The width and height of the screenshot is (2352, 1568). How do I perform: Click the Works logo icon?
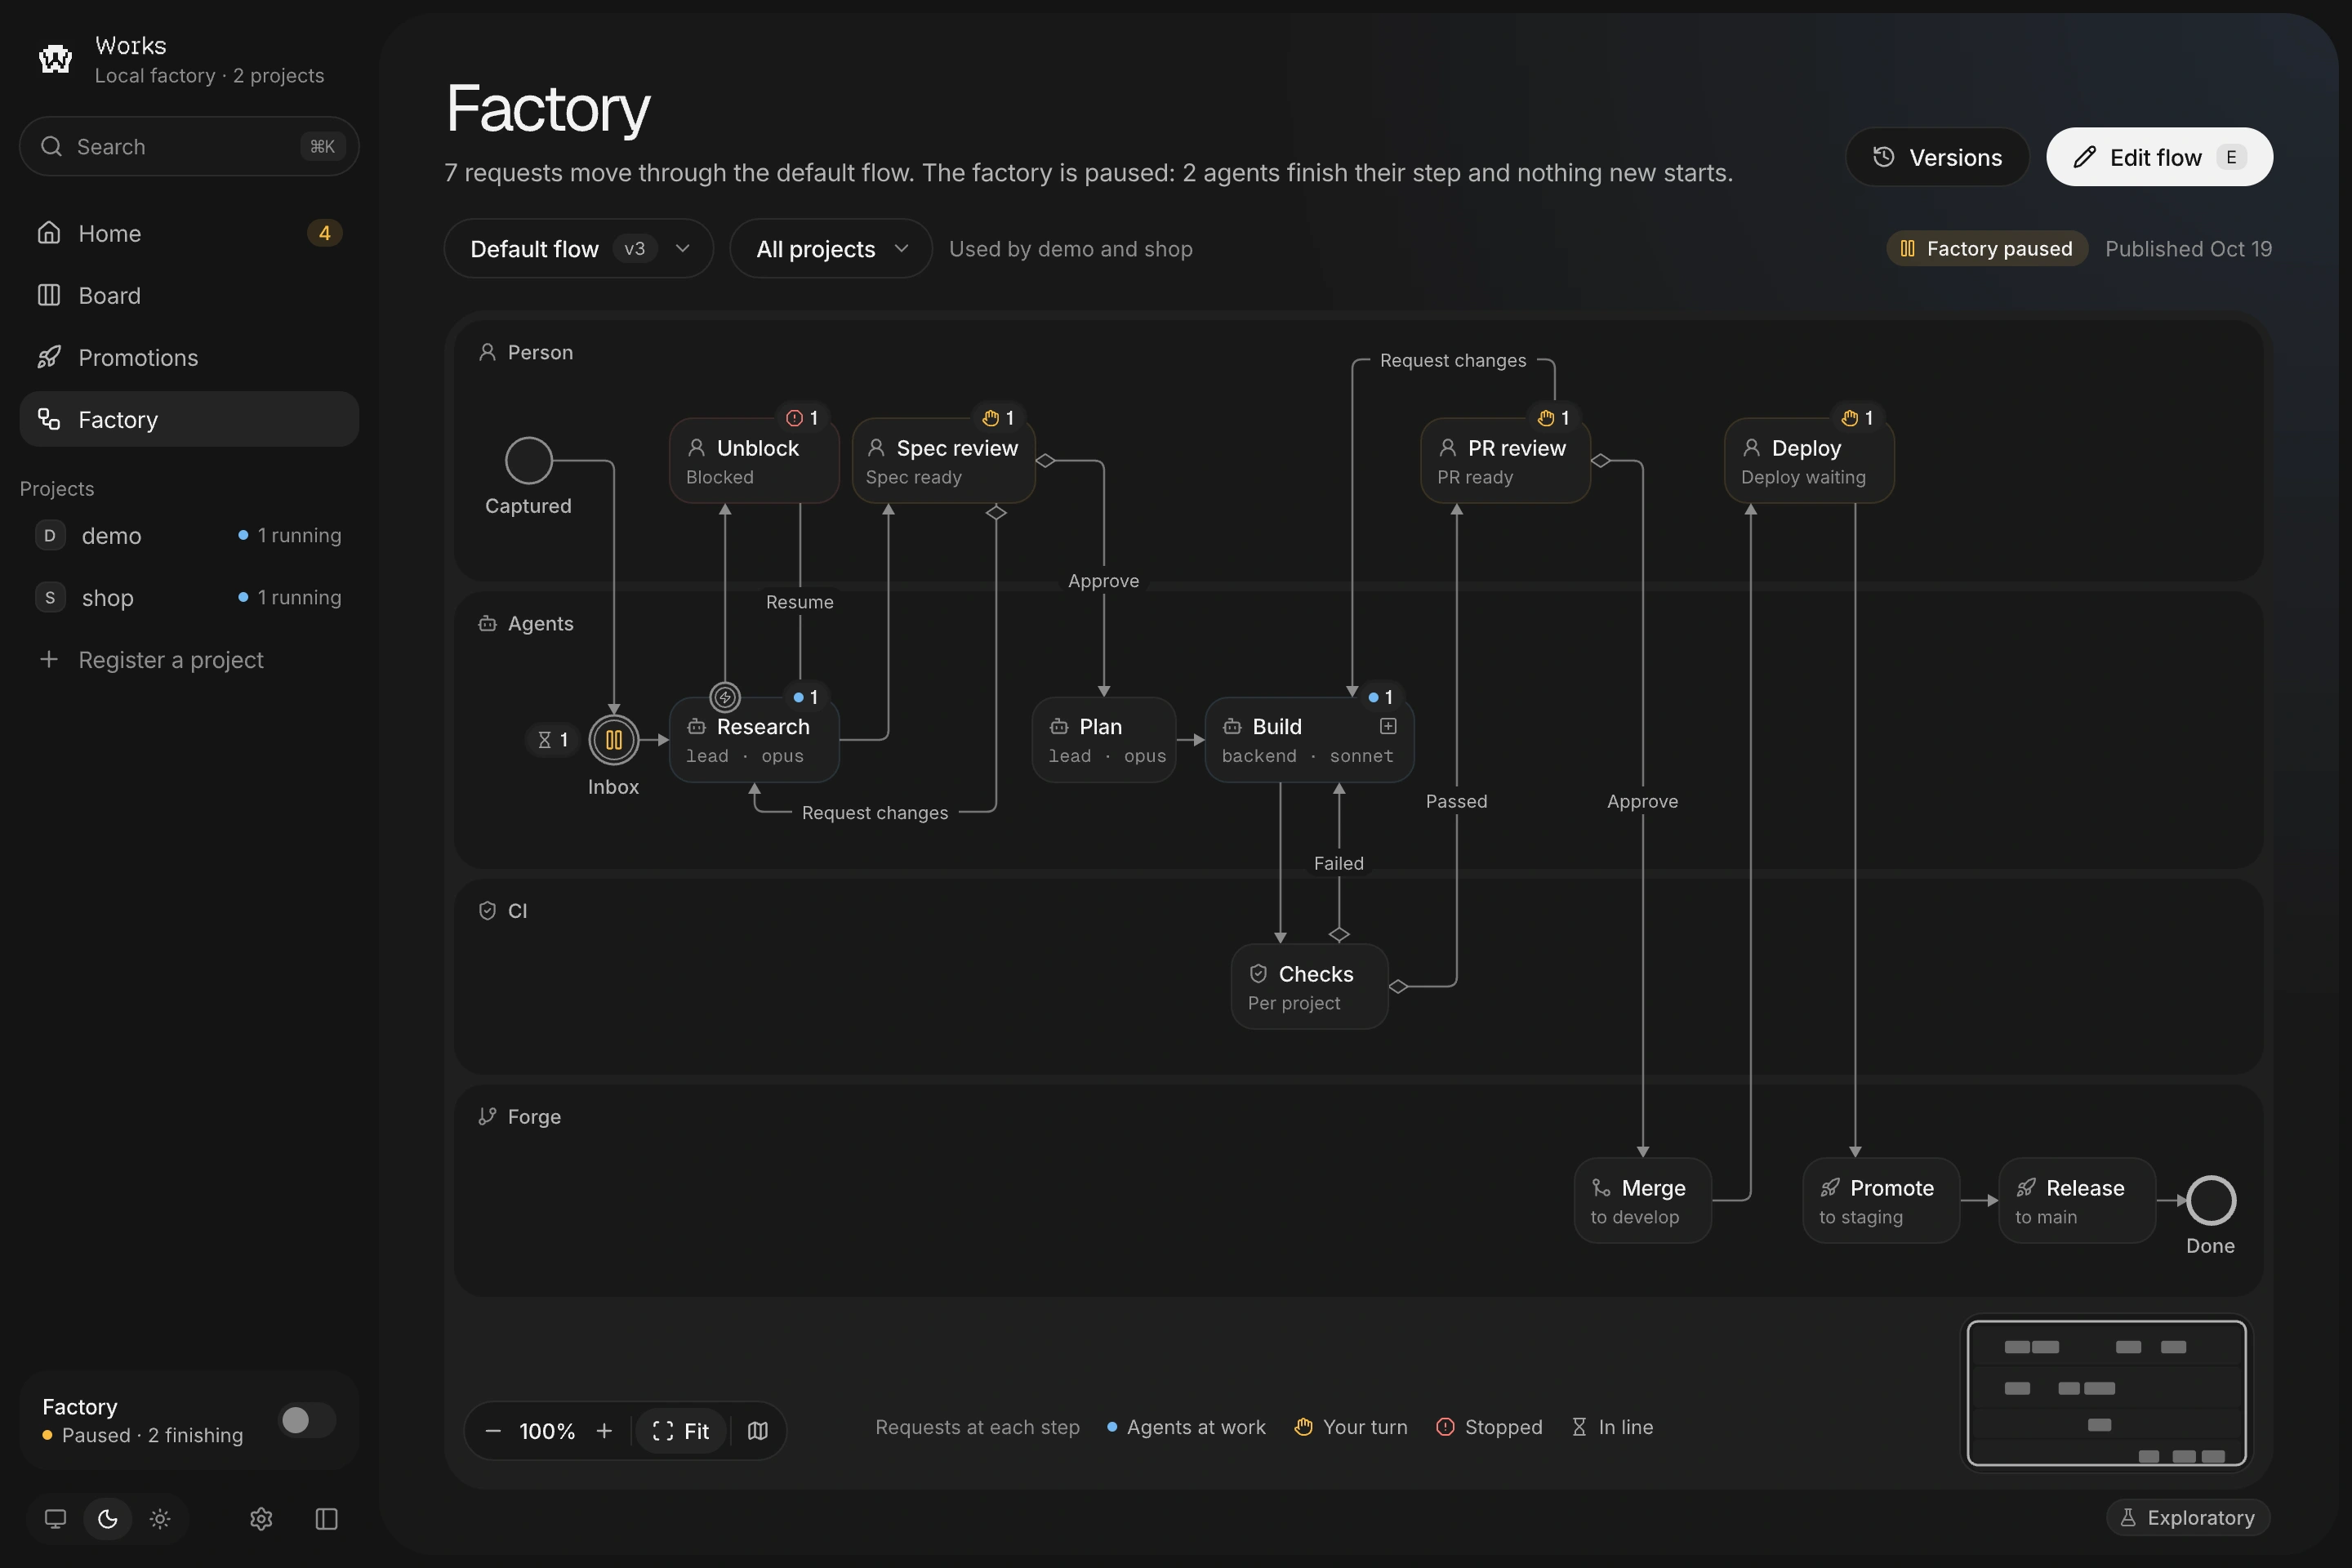tap(55, 59)
